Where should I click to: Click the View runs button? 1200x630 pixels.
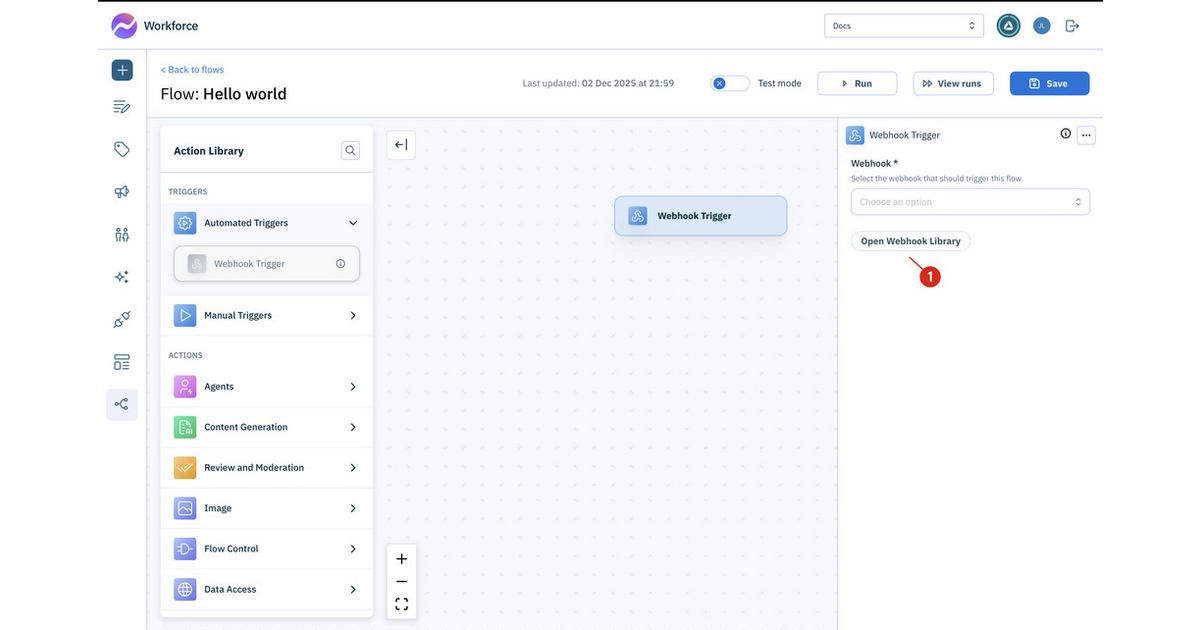point(953,83)
